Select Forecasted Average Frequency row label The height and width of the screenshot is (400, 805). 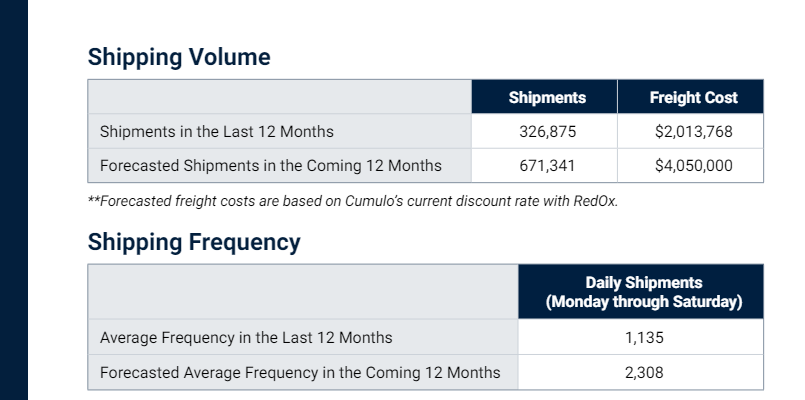pyautogui.click(x=300, y=372)
